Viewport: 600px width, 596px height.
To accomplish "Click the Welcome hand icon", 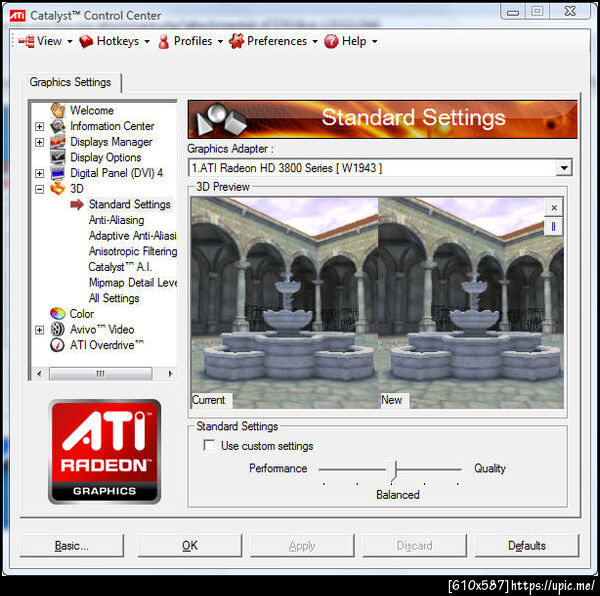I will point(58,110).
